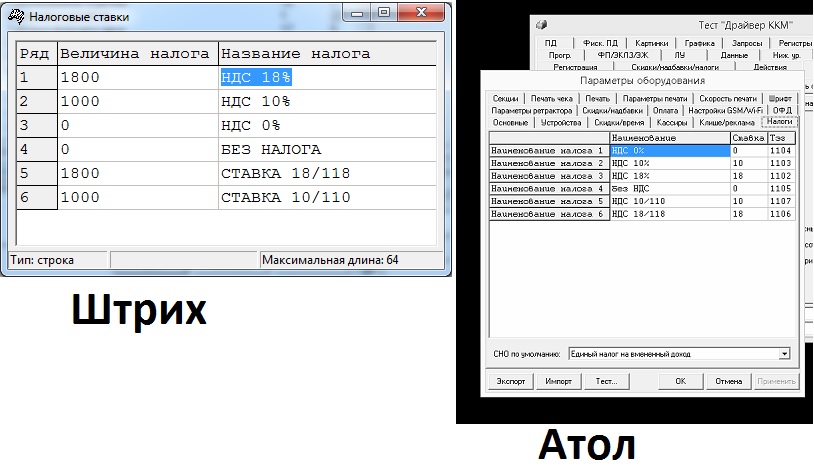Select the Графика tab
This screenshot has width=814, height=474.
click(x=699, y=43)
